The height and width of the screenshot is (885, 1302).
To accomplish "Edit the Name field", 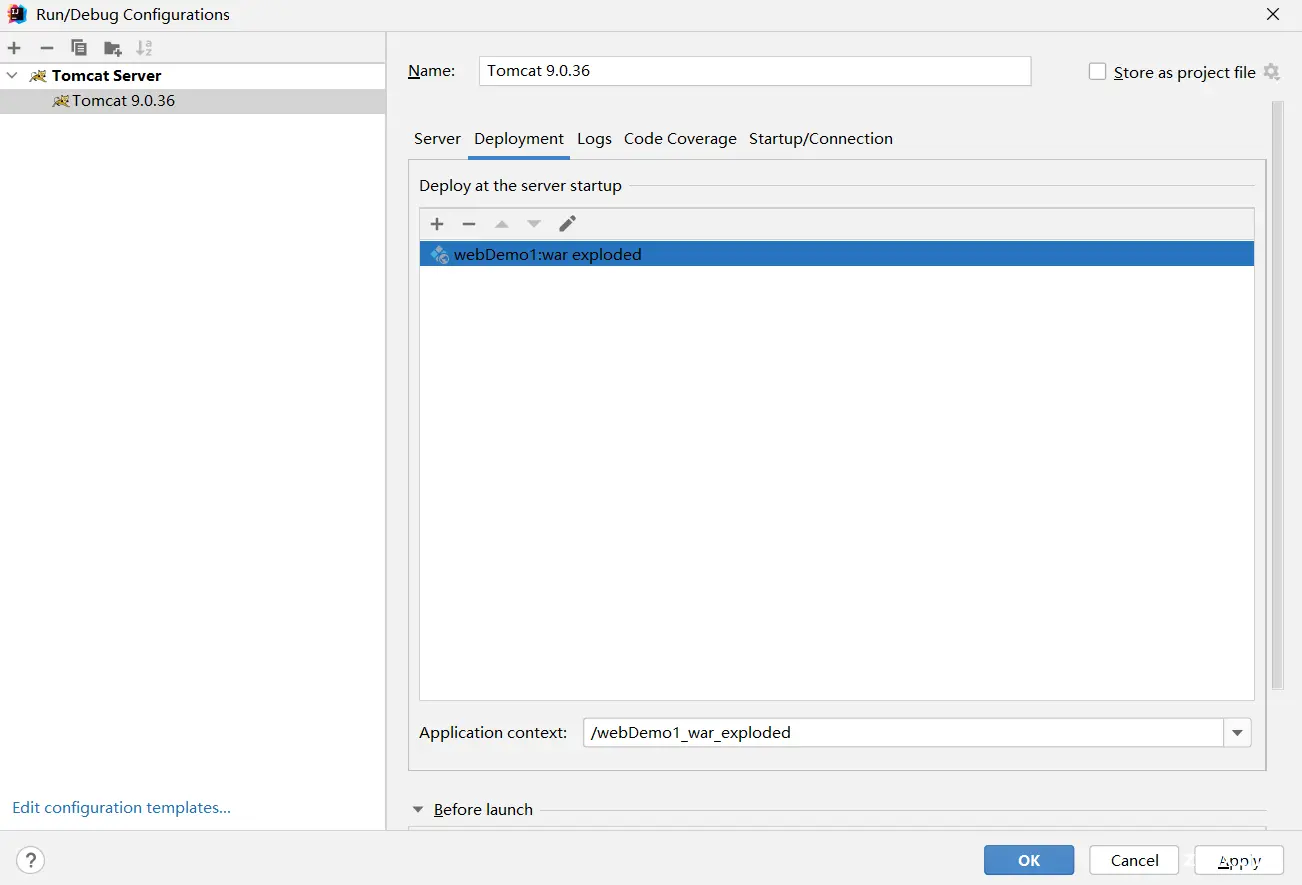I will pyautogui.click(x=754, y=71).
